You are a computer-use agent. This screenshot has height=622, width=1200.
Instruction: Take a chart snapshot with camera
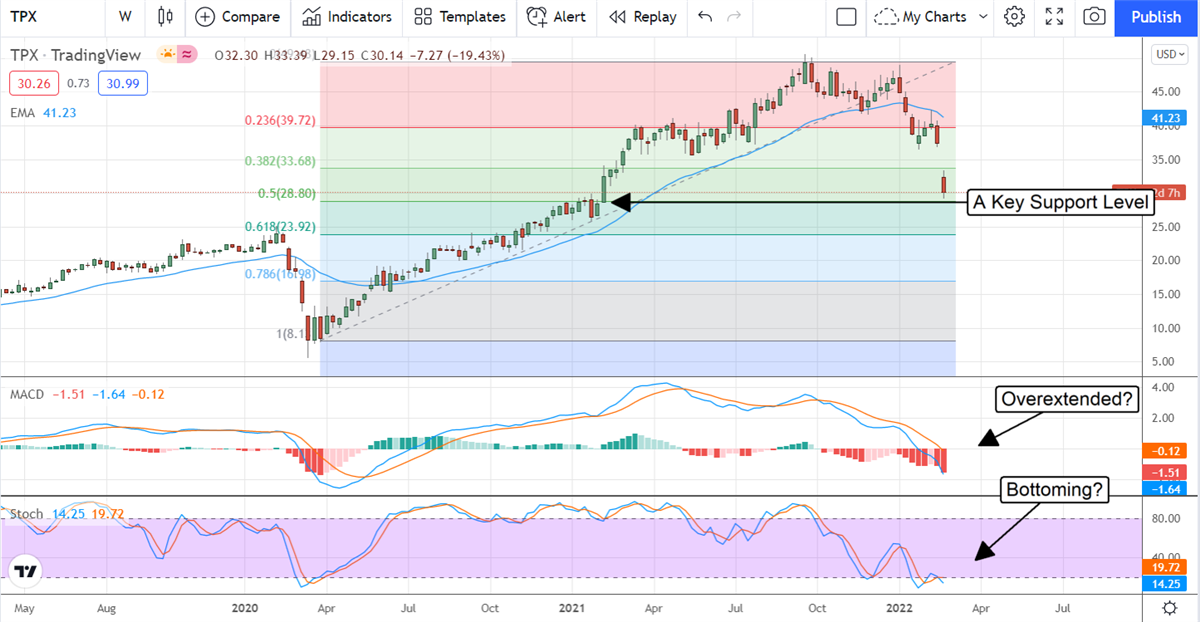pos(1095,16)
